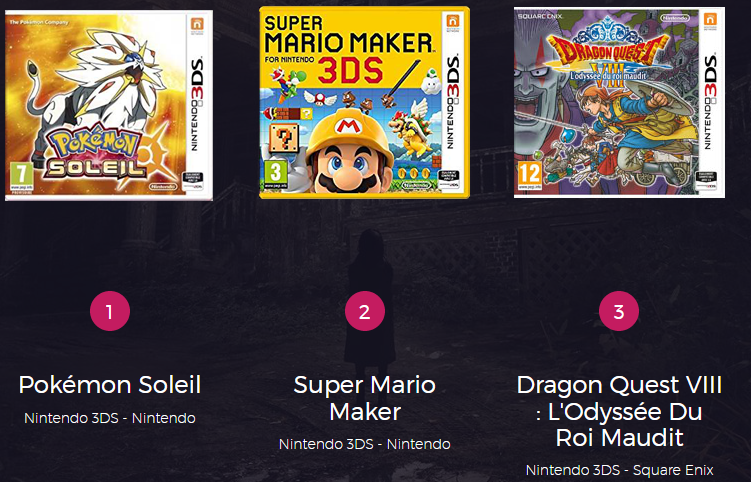
Task: Click the pink rank 2 badge
Action: click(x=364, y=311)
